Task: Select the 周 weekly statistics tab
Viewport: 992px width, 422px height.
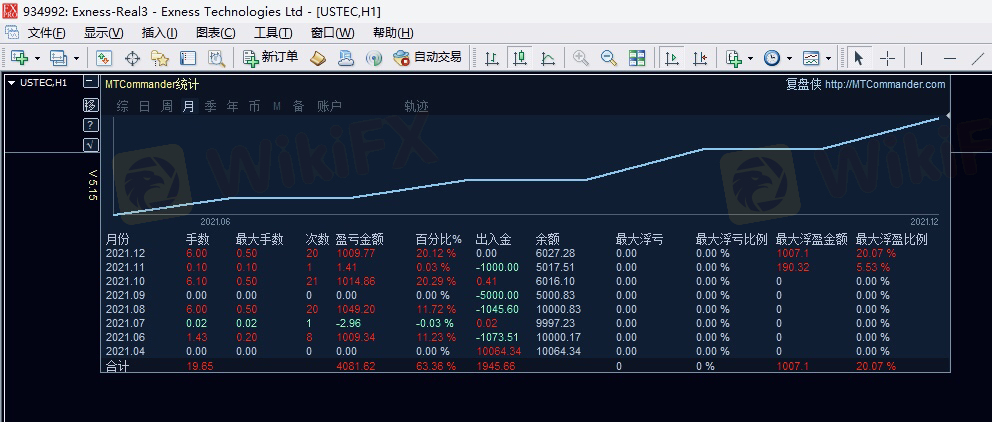Action: tap(167, 106)
